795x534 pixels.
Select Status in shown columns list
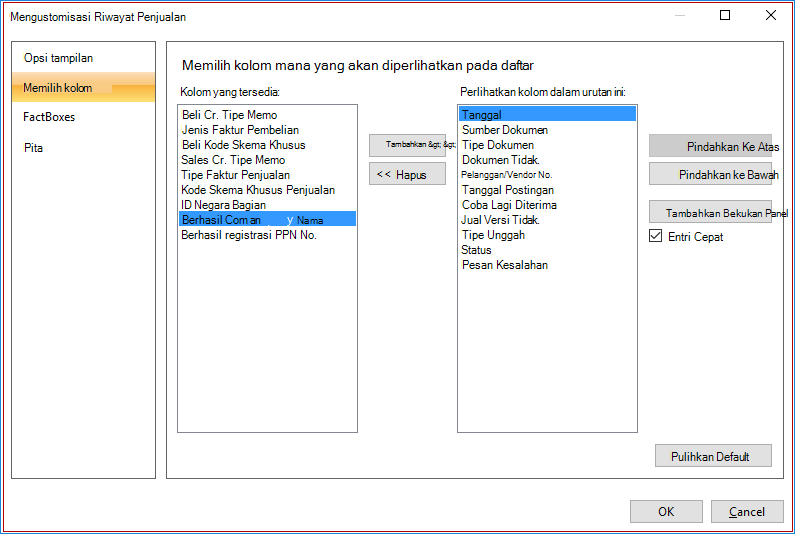coord(547,250)
